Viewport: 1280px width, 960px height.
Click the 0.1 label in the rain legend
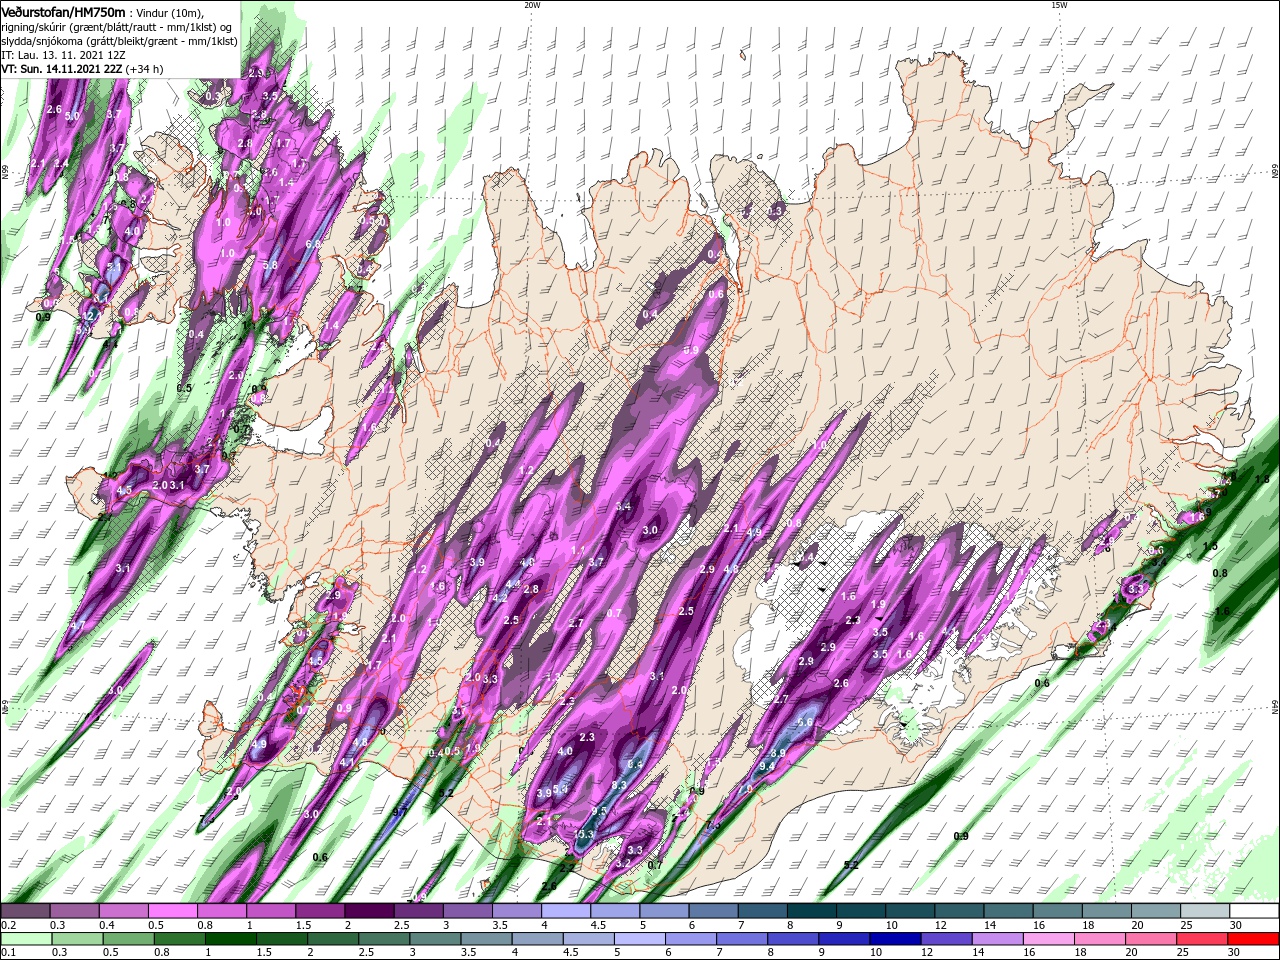(x=9, y=952)
